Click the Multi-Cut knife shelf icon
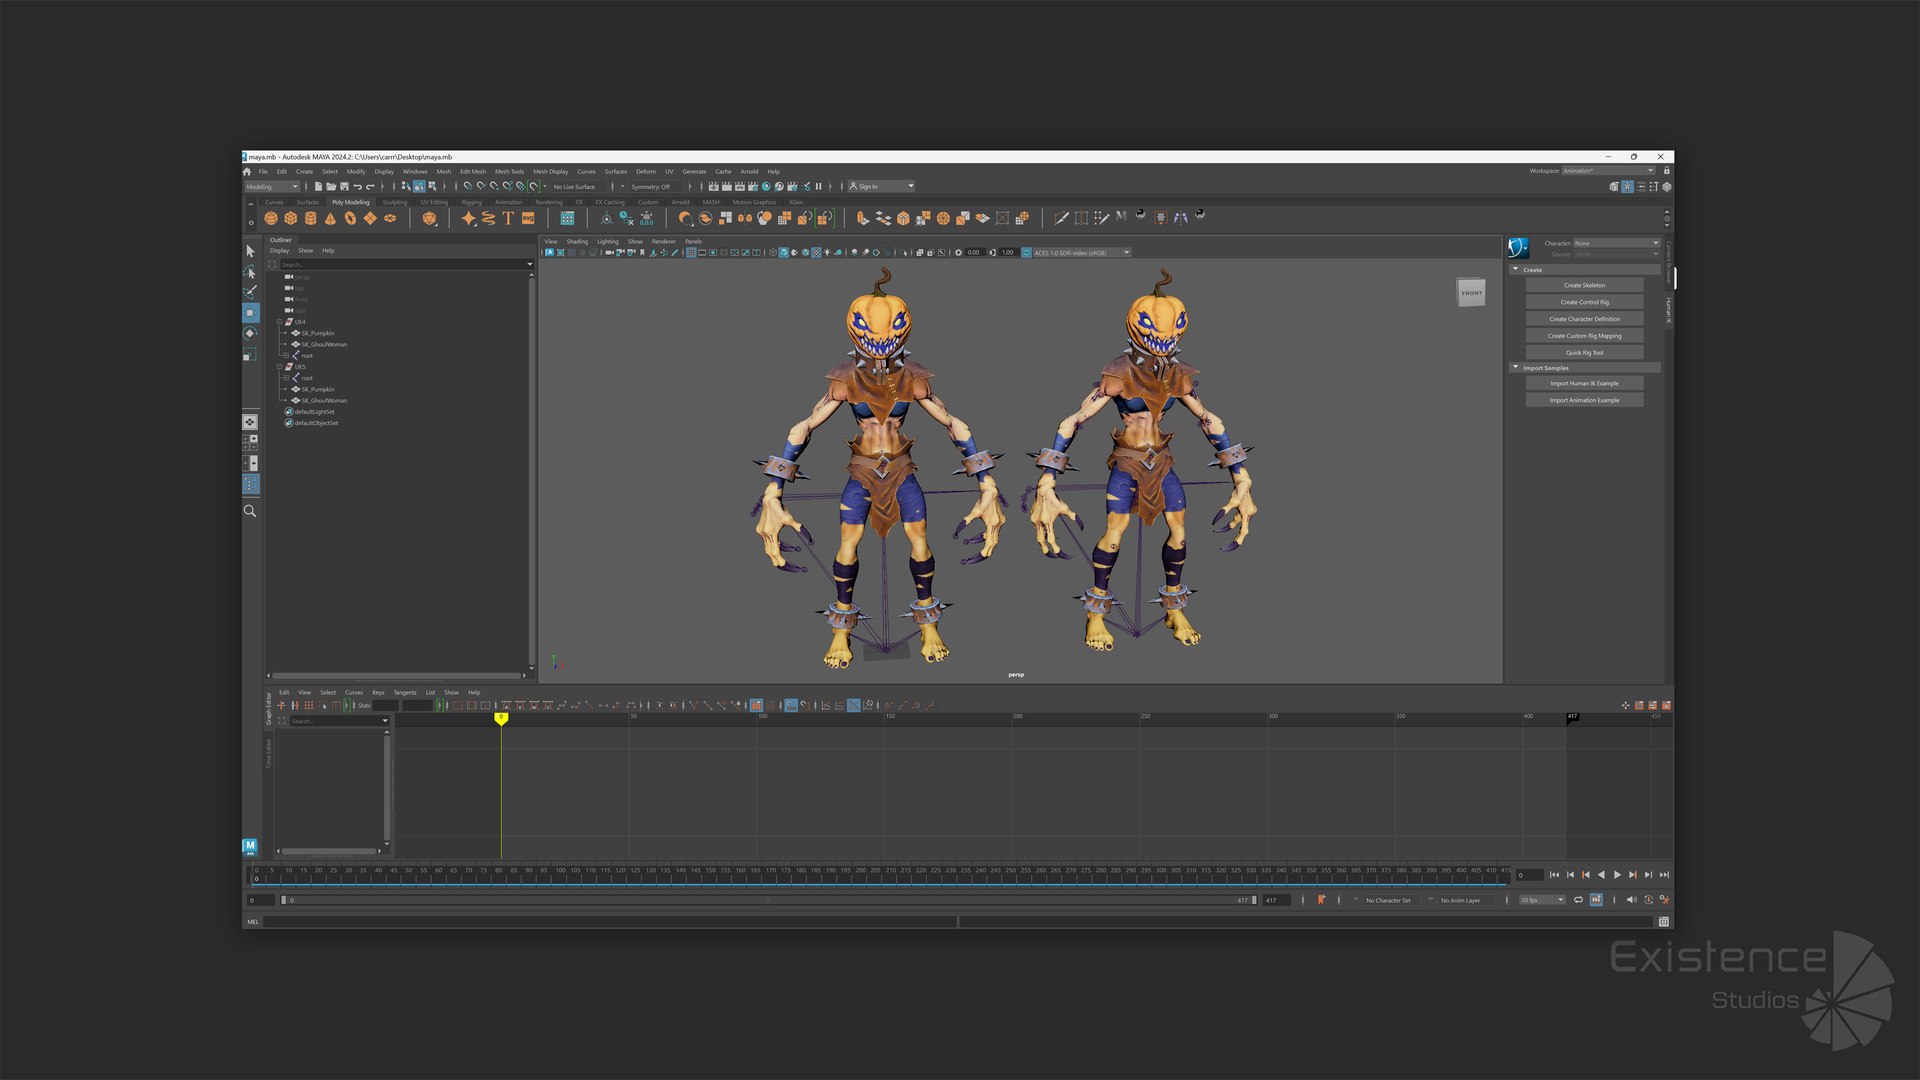The image size is (1920, 1080). [x=1061, y=218]
